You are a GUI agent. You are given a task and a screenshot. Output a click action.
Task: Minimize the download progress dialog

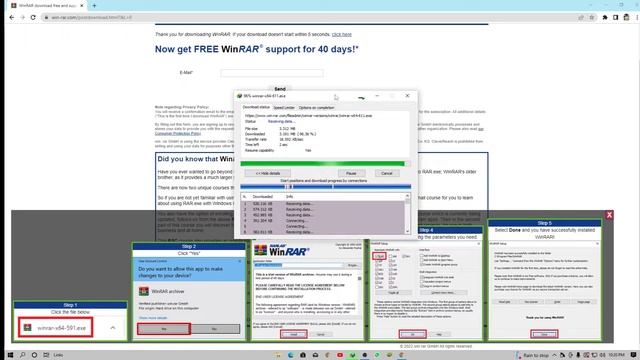[377, 96]
